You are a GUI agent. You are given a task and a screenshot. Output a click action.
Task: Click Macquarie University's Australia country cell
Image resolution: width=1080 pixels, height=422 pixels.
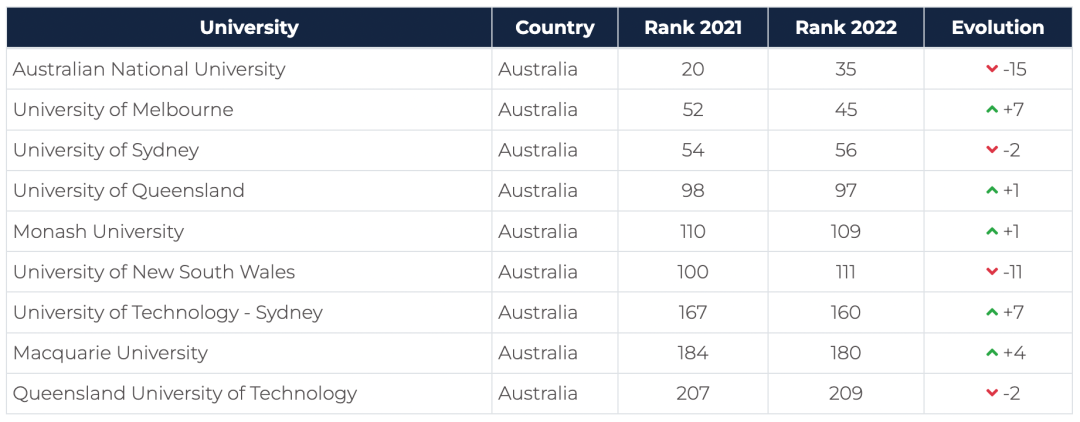[x=538, y=353]
